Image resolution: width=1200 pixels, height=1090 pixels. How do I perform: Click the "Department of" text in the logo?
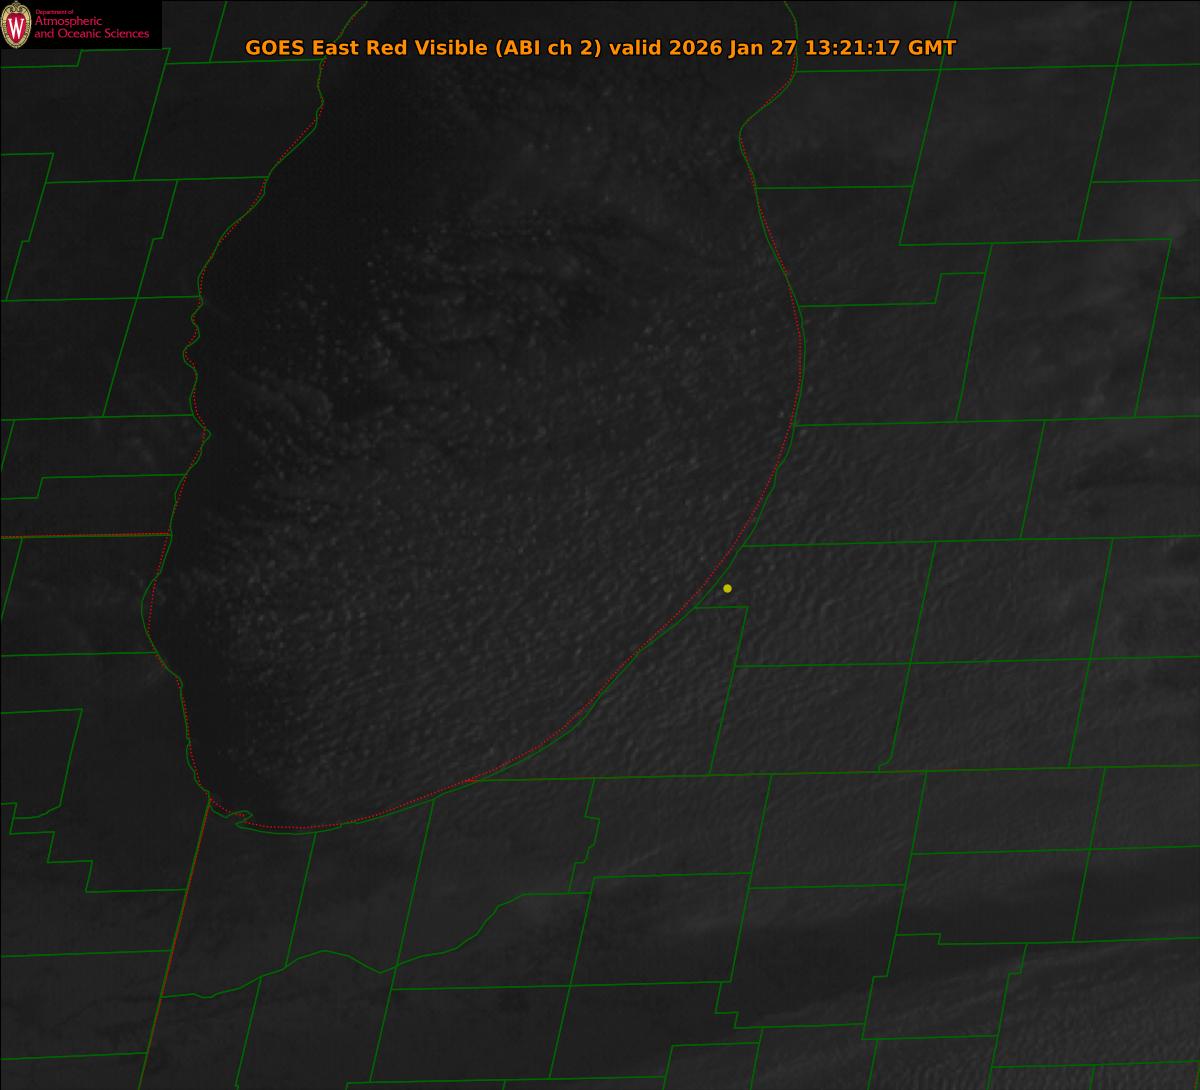[54, 11]
